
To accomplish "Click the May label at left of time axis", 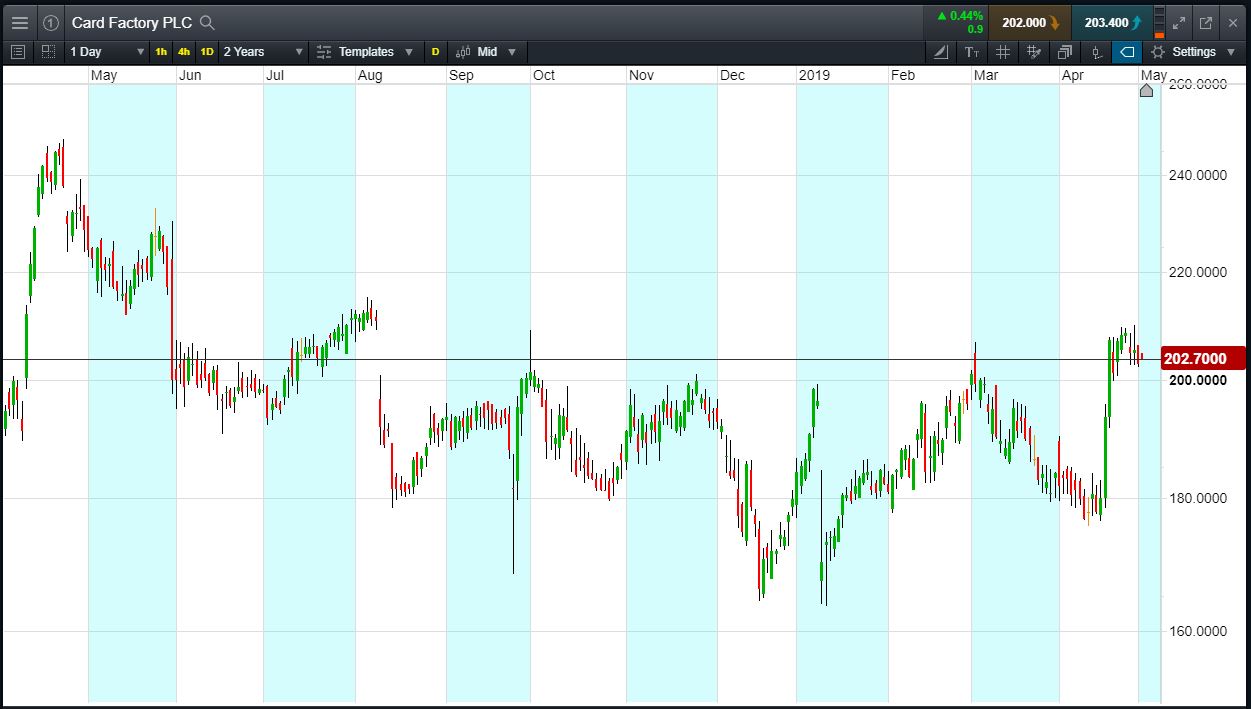I will (x=104, y=76).
